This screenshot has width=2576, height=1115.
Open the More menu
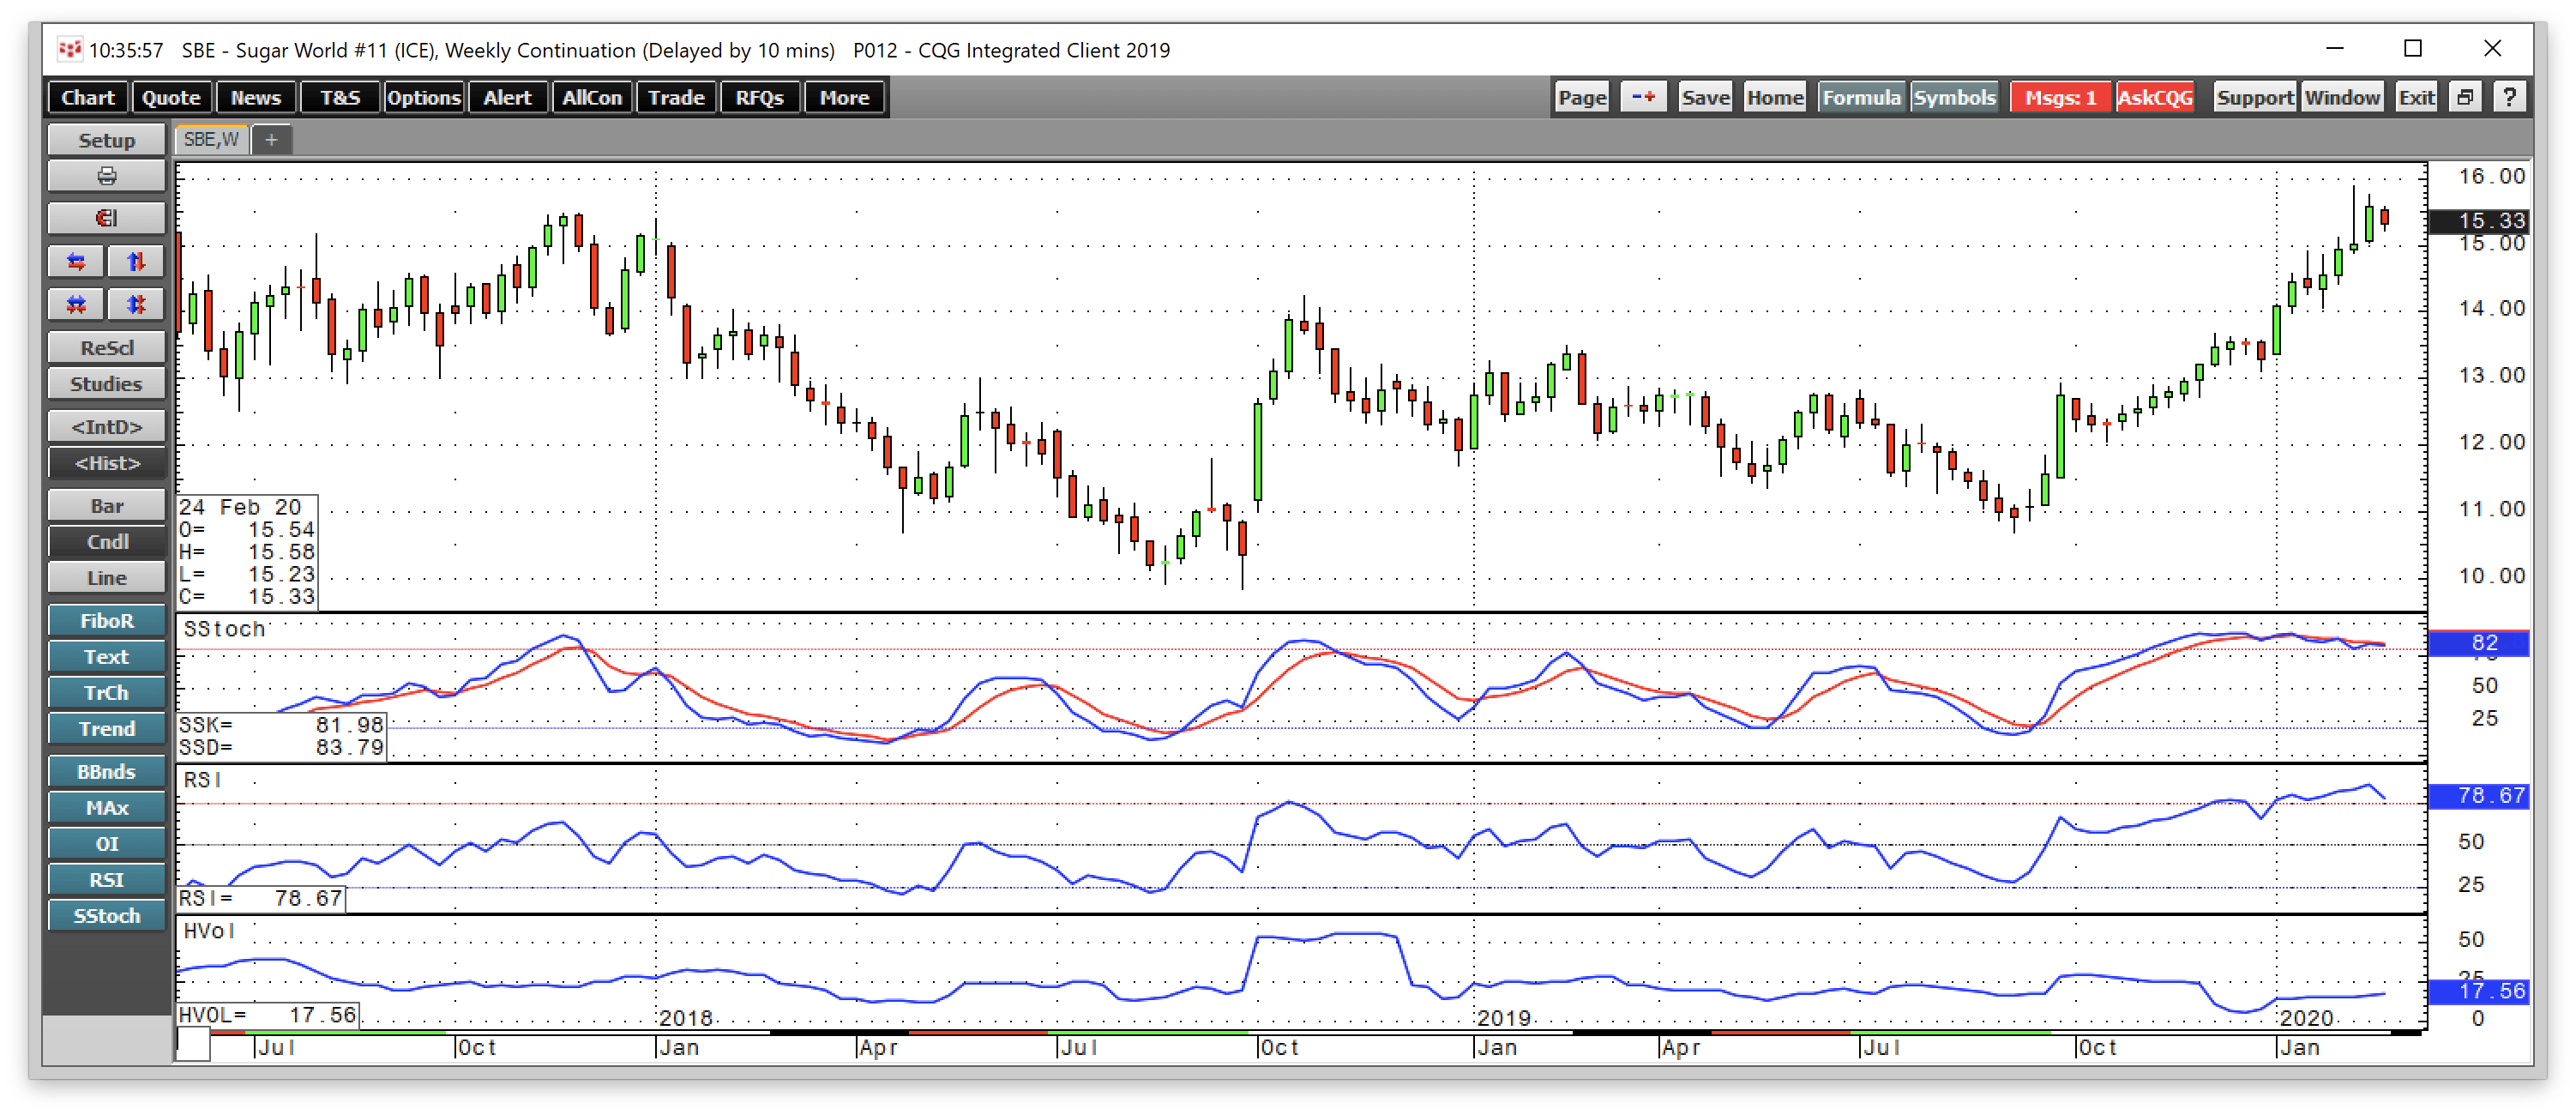[x=844, y=98]
